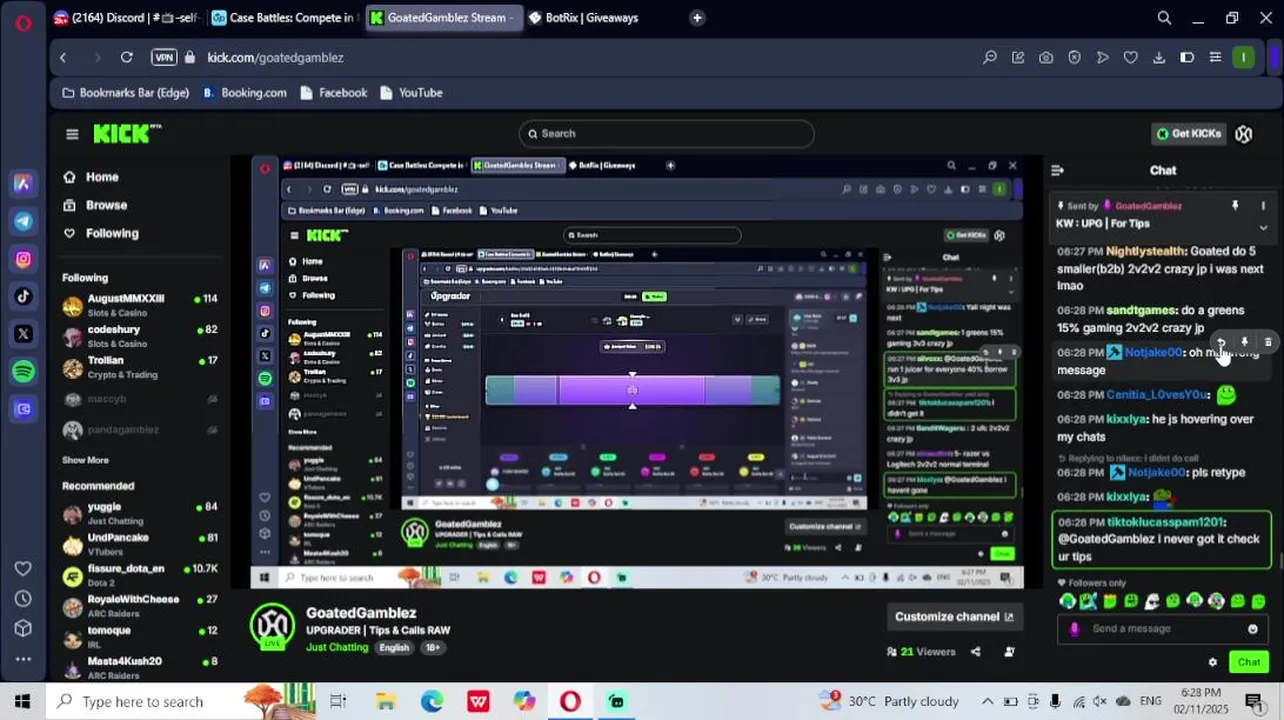Image resolution: width=1284 pixels, height=720 pixels.
Task: Open Aria AI in the Opera sidebar
Action: (x=23, y=184)
